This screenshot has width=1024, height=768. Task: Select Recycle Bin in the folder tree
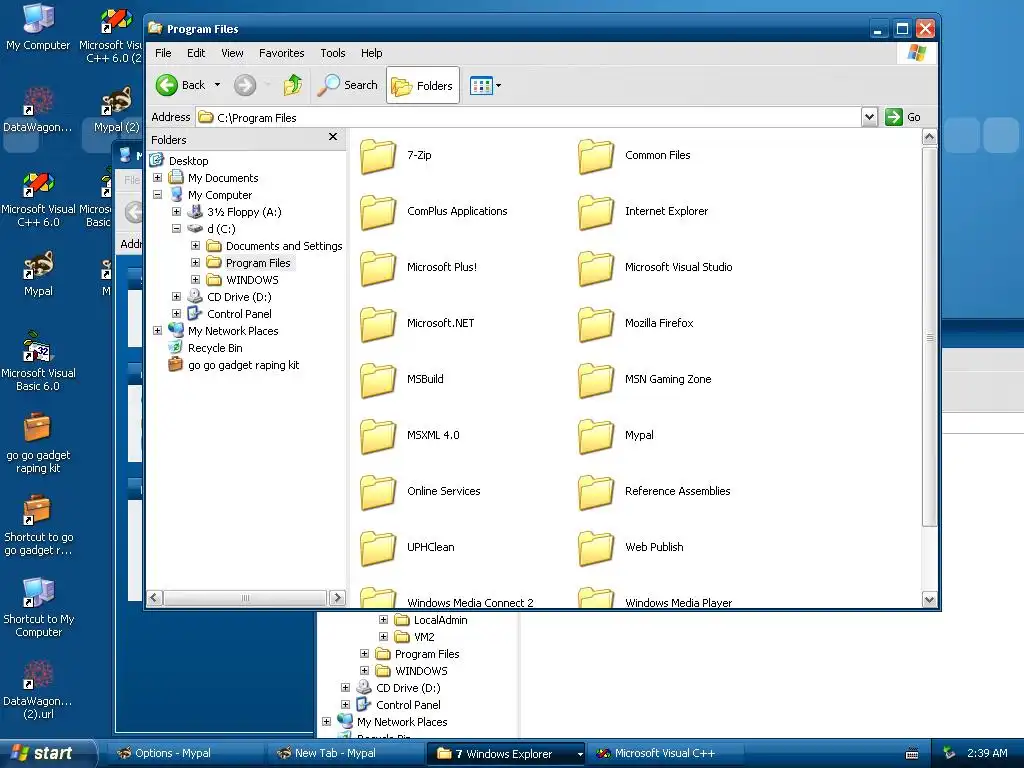(x=215, y=348)
